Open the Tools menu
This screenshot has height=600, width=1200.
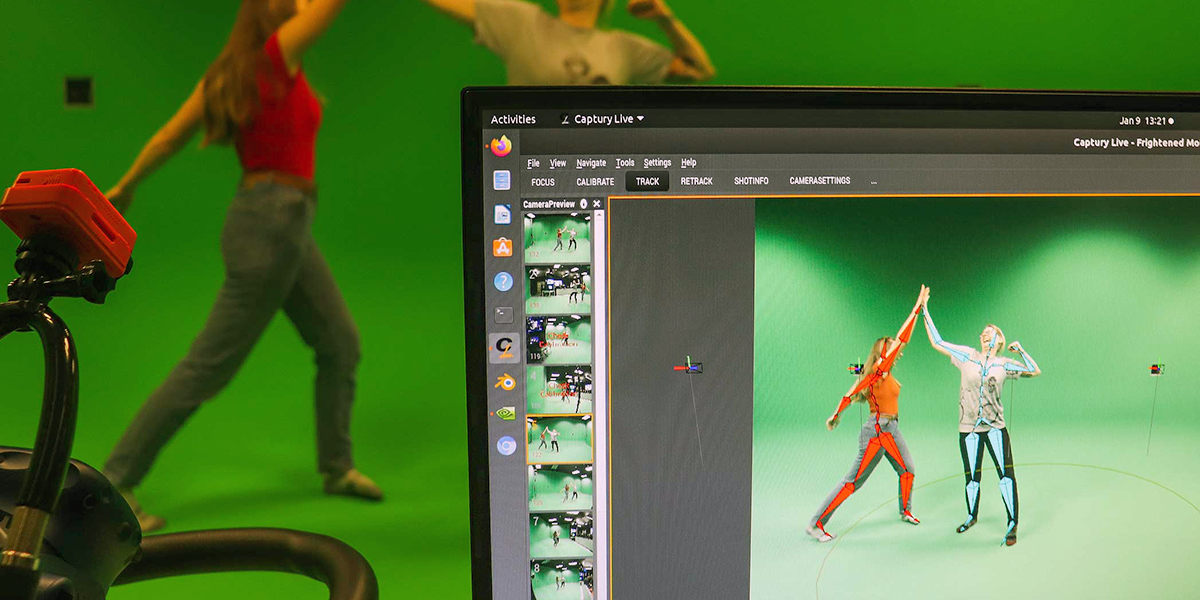625,163
